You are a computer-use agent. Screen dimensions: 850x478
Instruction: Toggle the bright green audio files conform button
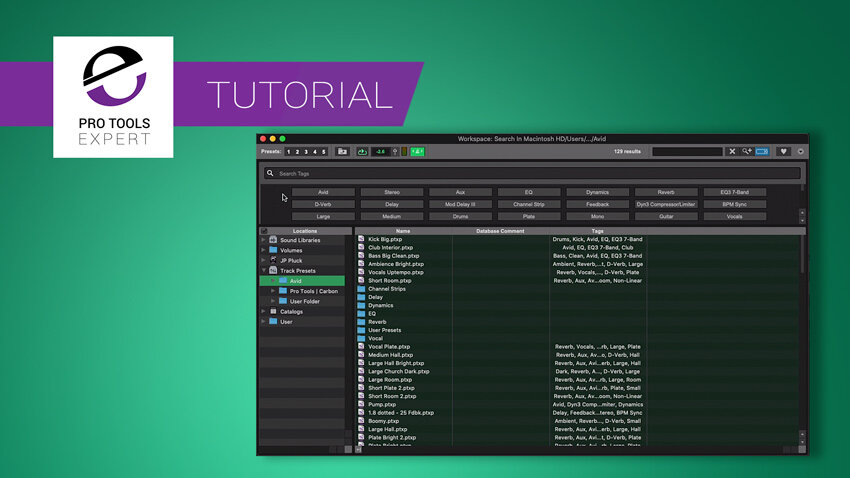(x=417, y=152)
